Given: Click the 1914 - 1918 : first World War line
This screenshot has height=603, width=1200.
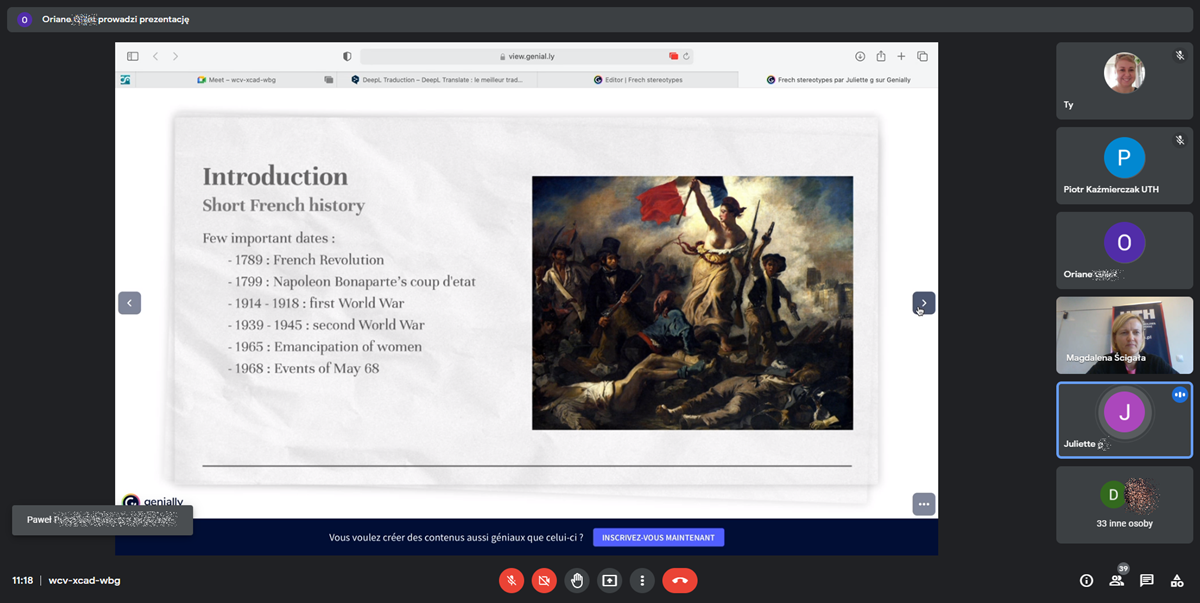Looking at the screenshot, I should coord(316,303).
